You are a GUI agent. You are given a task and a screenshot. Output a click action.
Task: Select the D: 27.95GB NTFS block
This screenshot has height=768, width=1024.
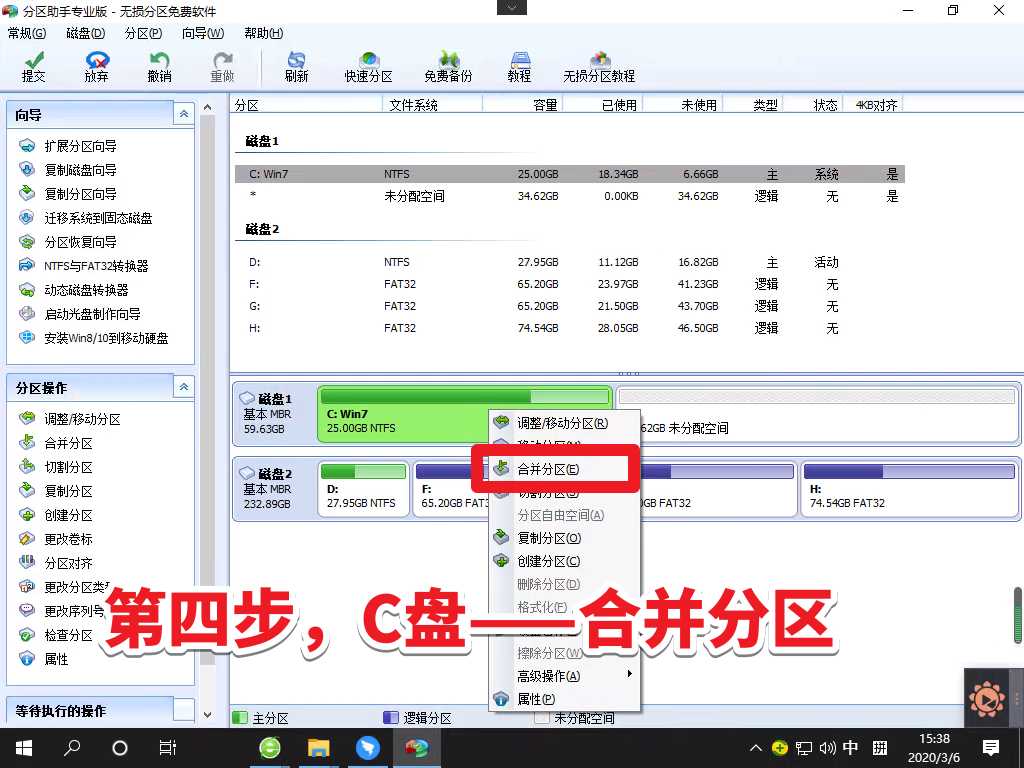coord(363,488)
